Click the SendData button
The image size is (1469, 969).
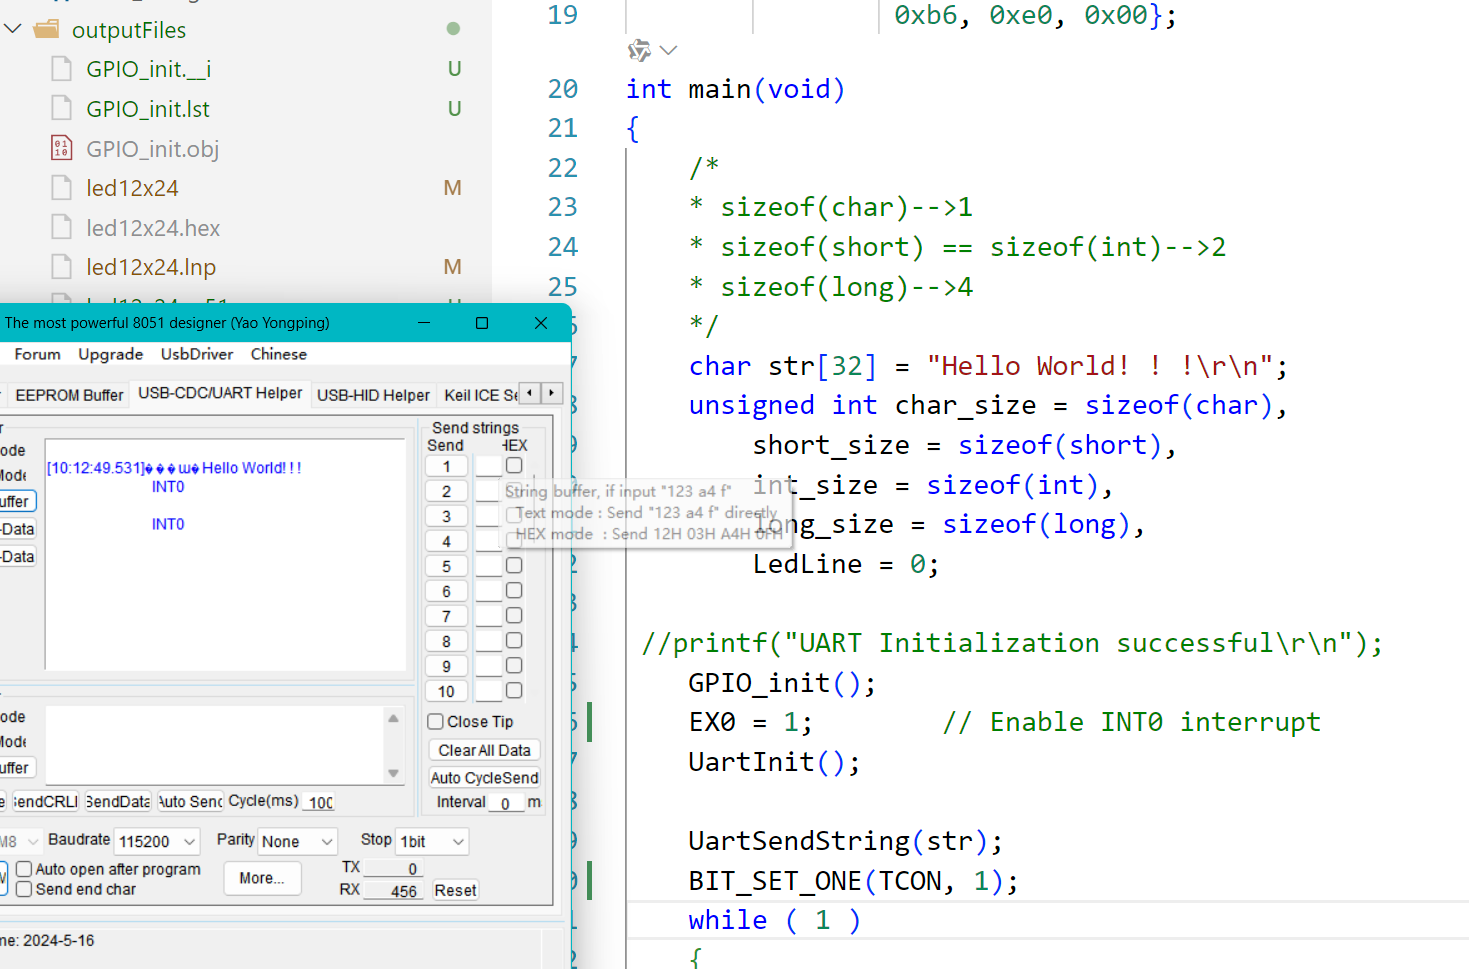click(x=117, y=801)
